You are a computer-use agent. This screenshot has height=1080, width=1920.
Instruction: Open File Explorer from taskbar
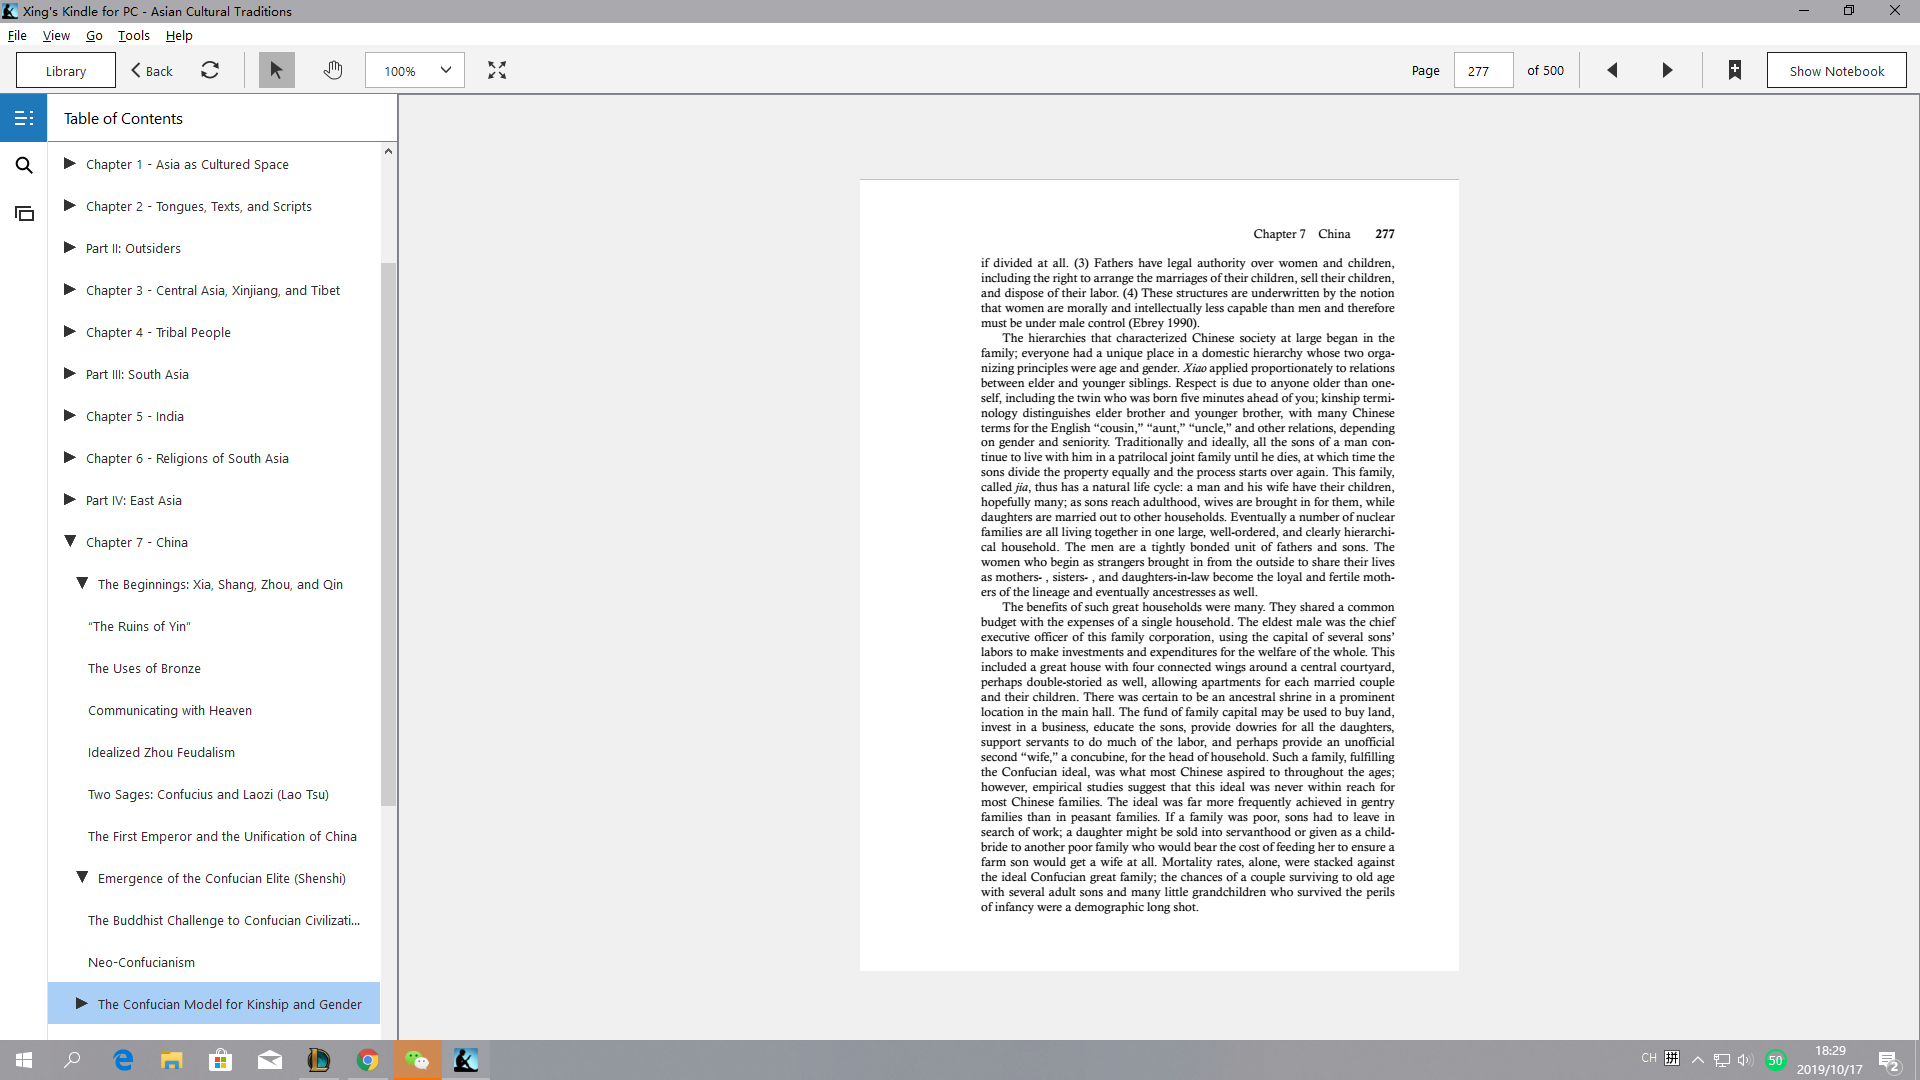coord(172,1060)
